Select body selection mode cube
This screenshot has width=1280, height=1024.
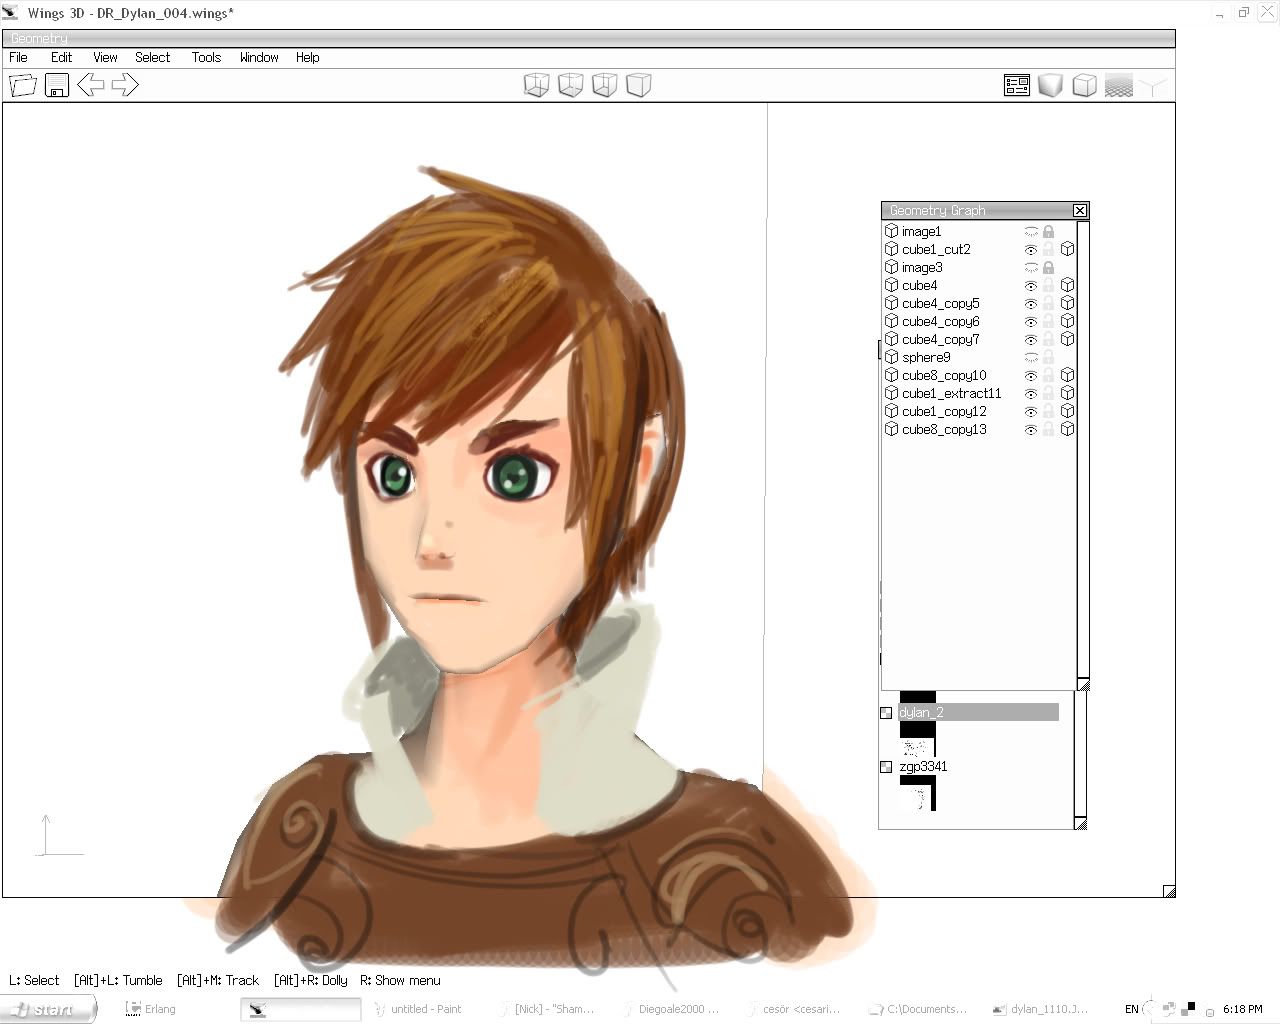(x=639, y=85)
